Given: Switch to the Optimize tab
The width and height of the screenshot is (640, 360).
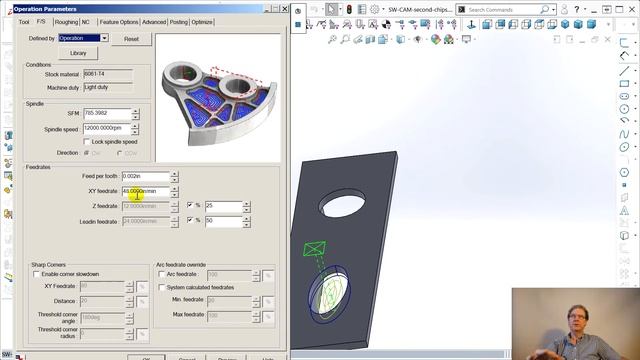Looking at the screenshot, I should click(x=202, y=22).
